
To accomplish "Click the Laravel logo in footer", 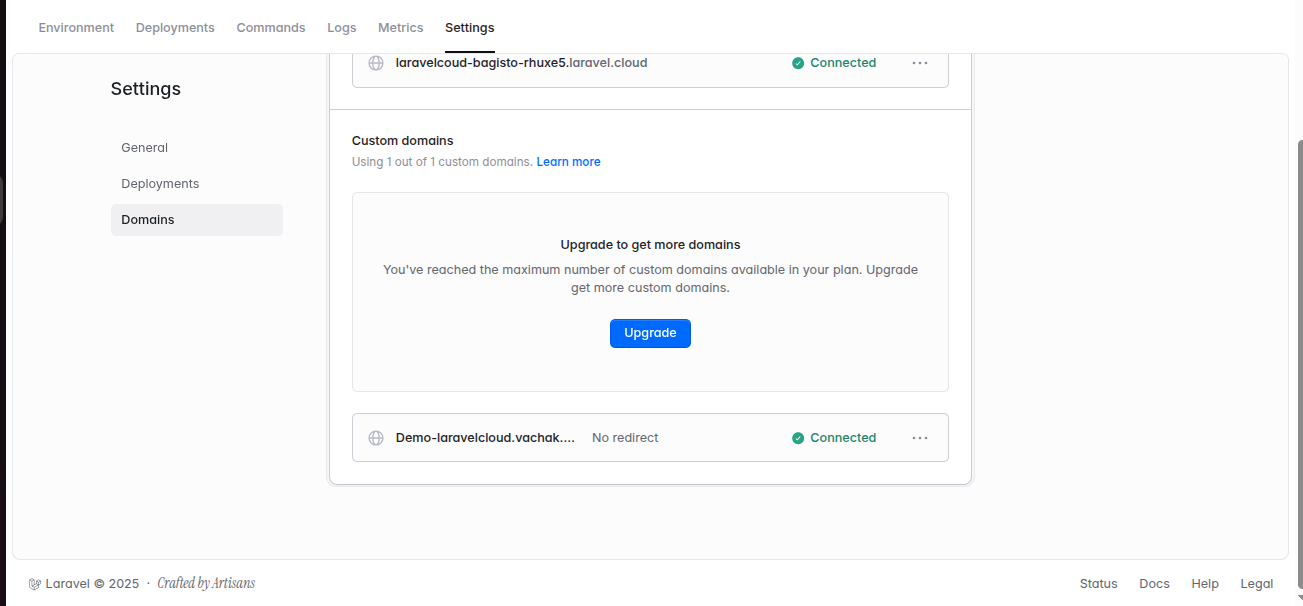I will 34,584.
